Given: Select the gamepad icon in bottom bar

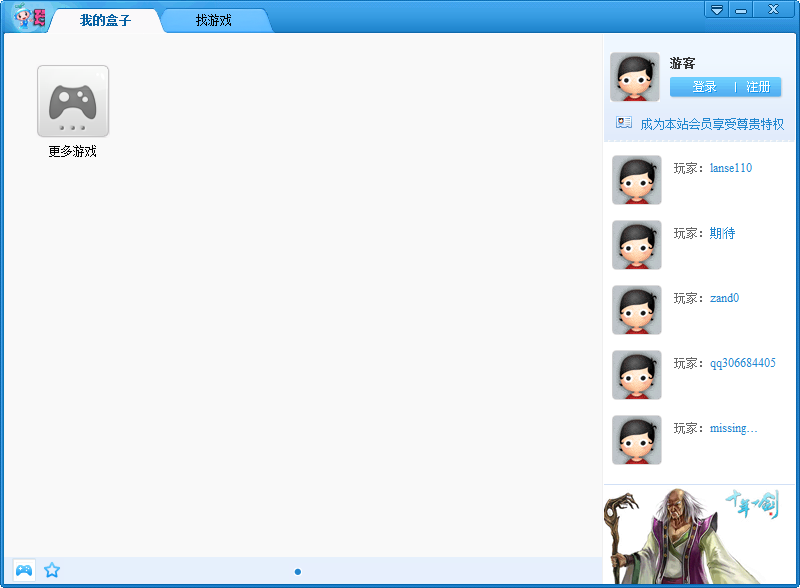Looking at the screenshot, I should click(24, 570).
